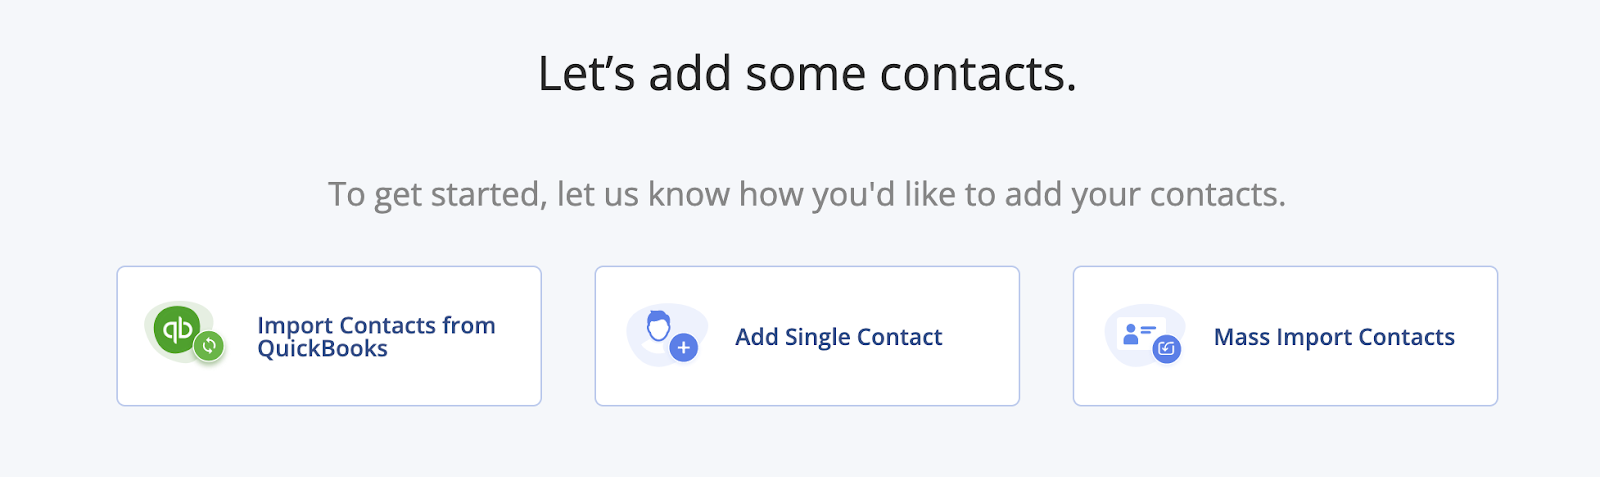Click the 'Let's add some contacts.' heading
This screenshot has width=1600, height=477.
807,74
